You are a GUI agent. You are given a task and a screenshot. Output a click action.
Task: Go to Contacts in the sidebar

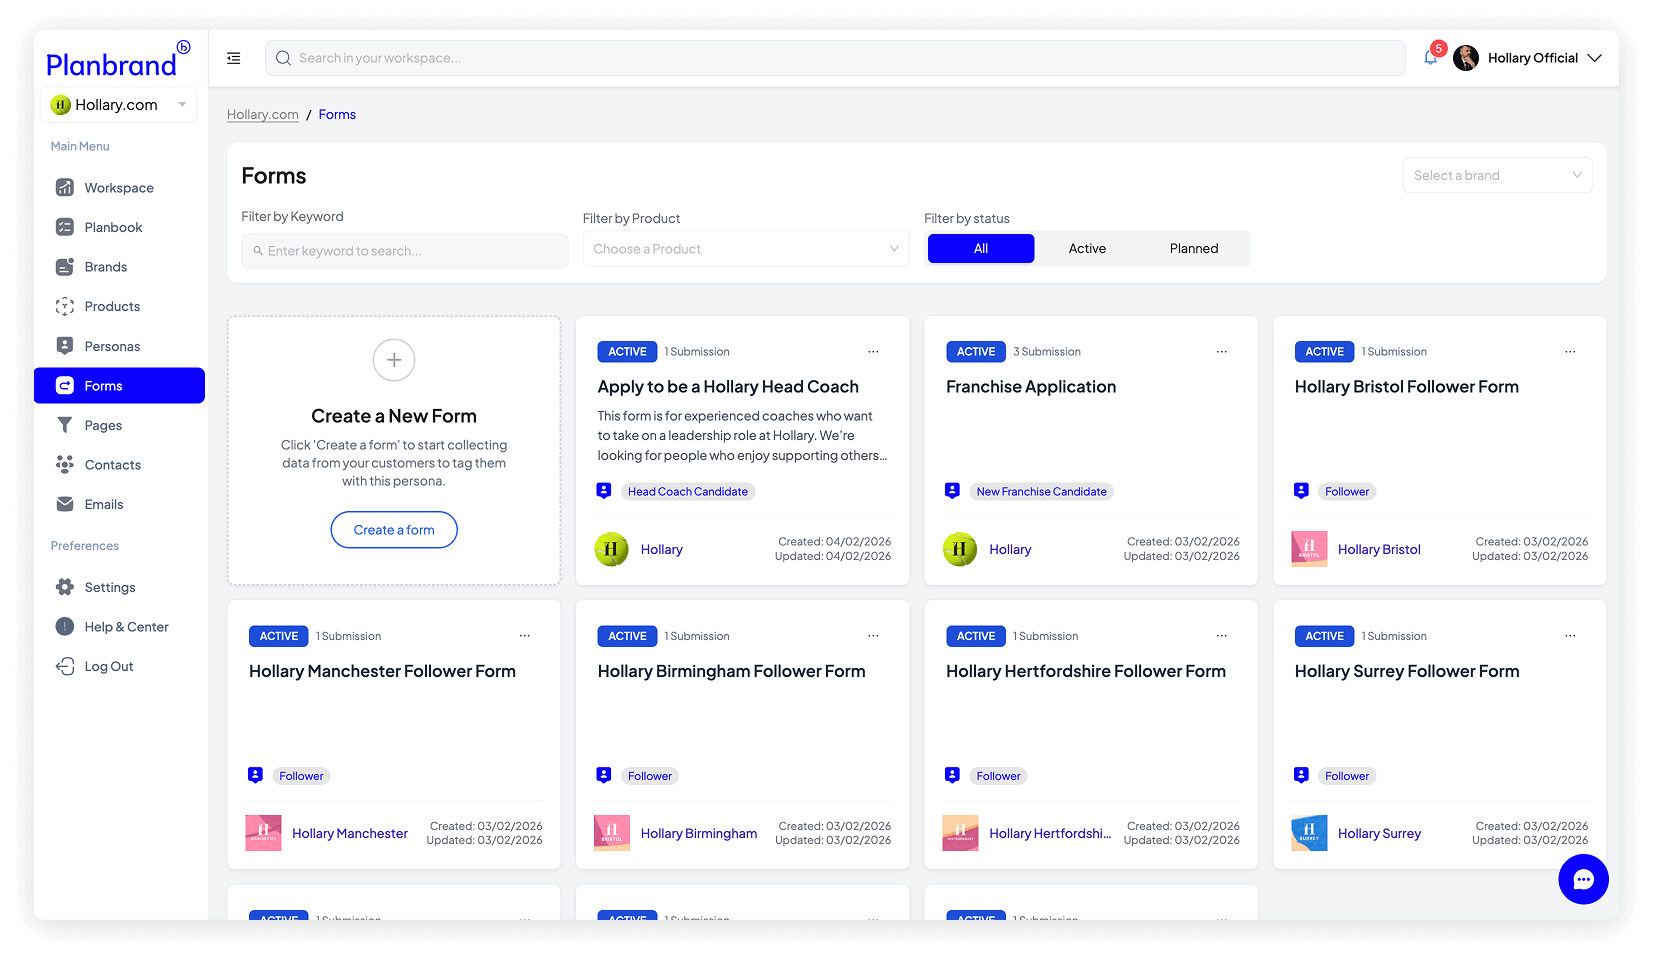coord(112,465)
